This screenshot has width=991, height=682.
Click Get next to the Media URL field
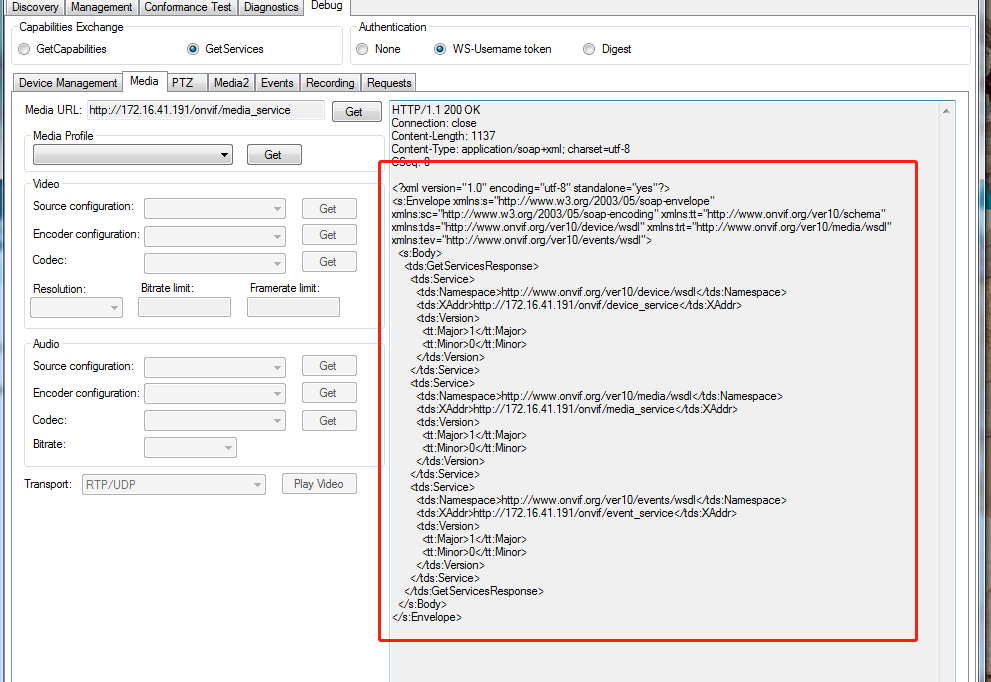point(356,111)
